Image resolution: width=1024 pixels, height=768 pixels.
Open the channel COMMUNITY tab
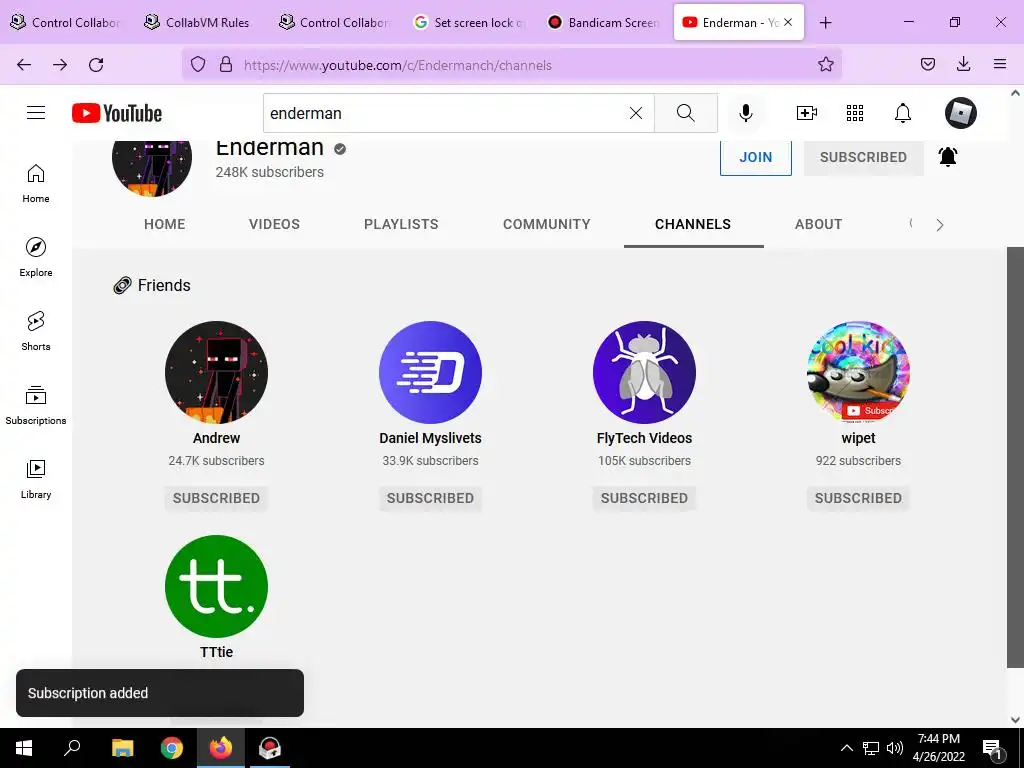547,224
